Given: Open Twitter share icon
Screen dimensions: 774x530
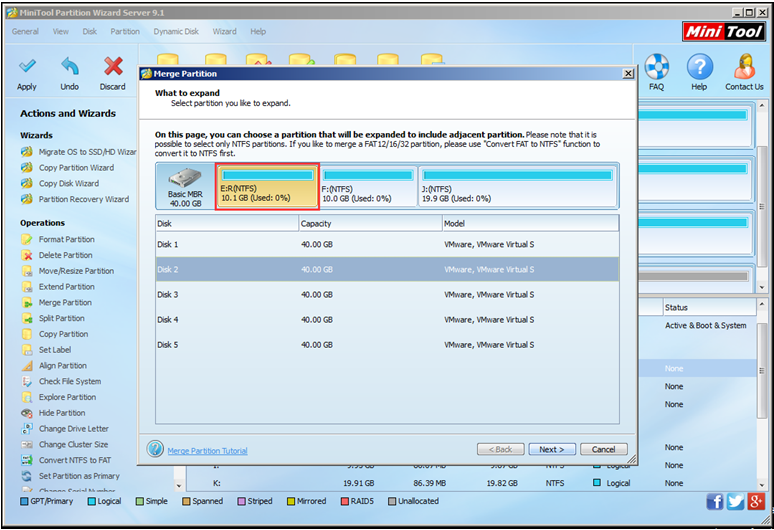Looking at the screenshot, I should coord(735,502).
